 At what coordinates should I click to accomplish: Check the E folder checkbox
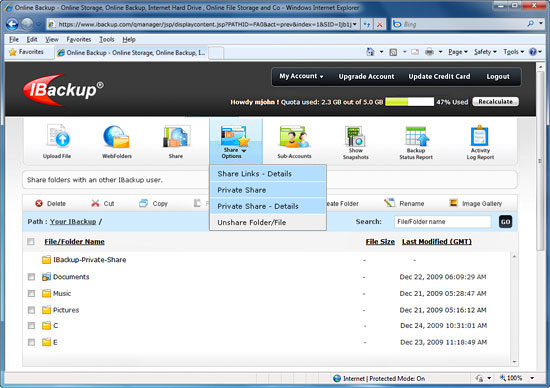coord(31,342)
